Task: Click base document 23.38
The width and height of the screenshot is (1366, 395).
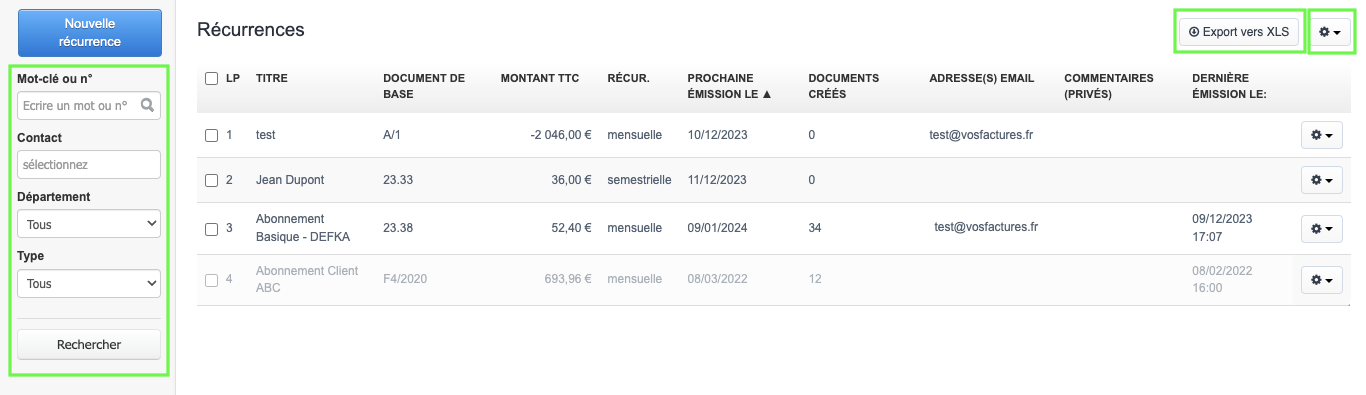Action: [398, 228]
